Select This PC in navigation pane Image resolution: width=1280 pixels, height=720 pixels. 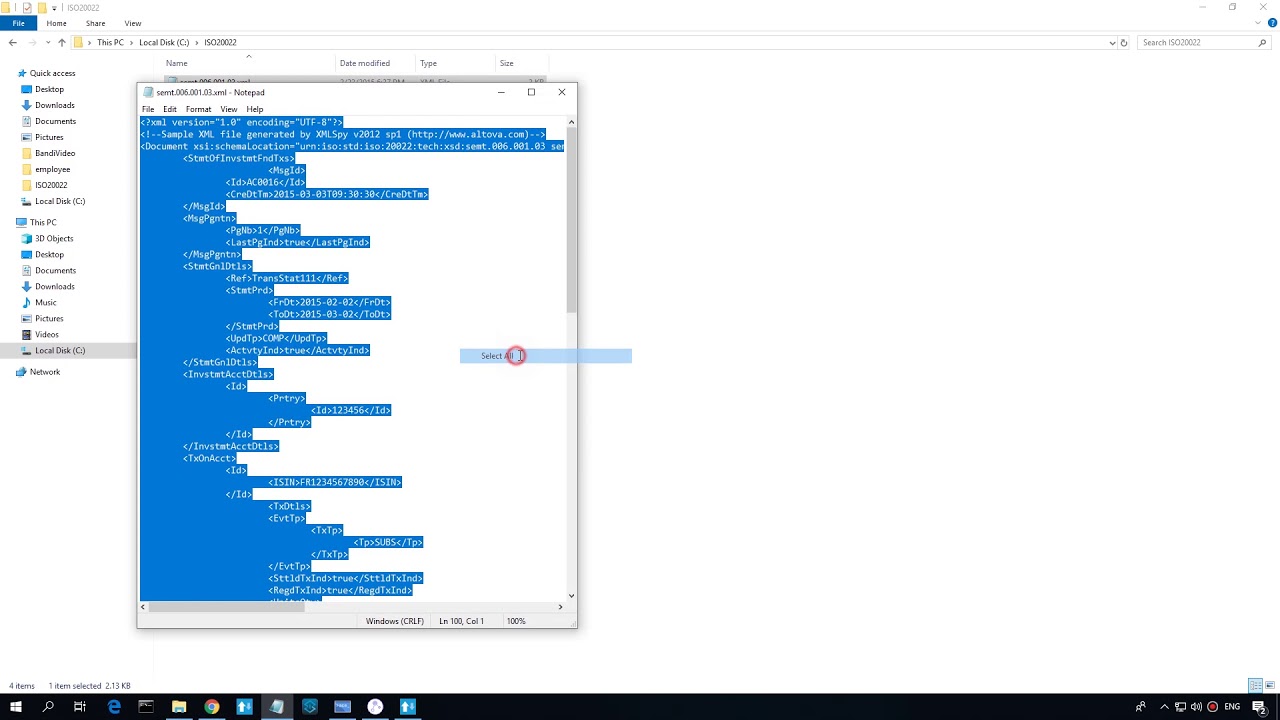[x=43, y=222]
